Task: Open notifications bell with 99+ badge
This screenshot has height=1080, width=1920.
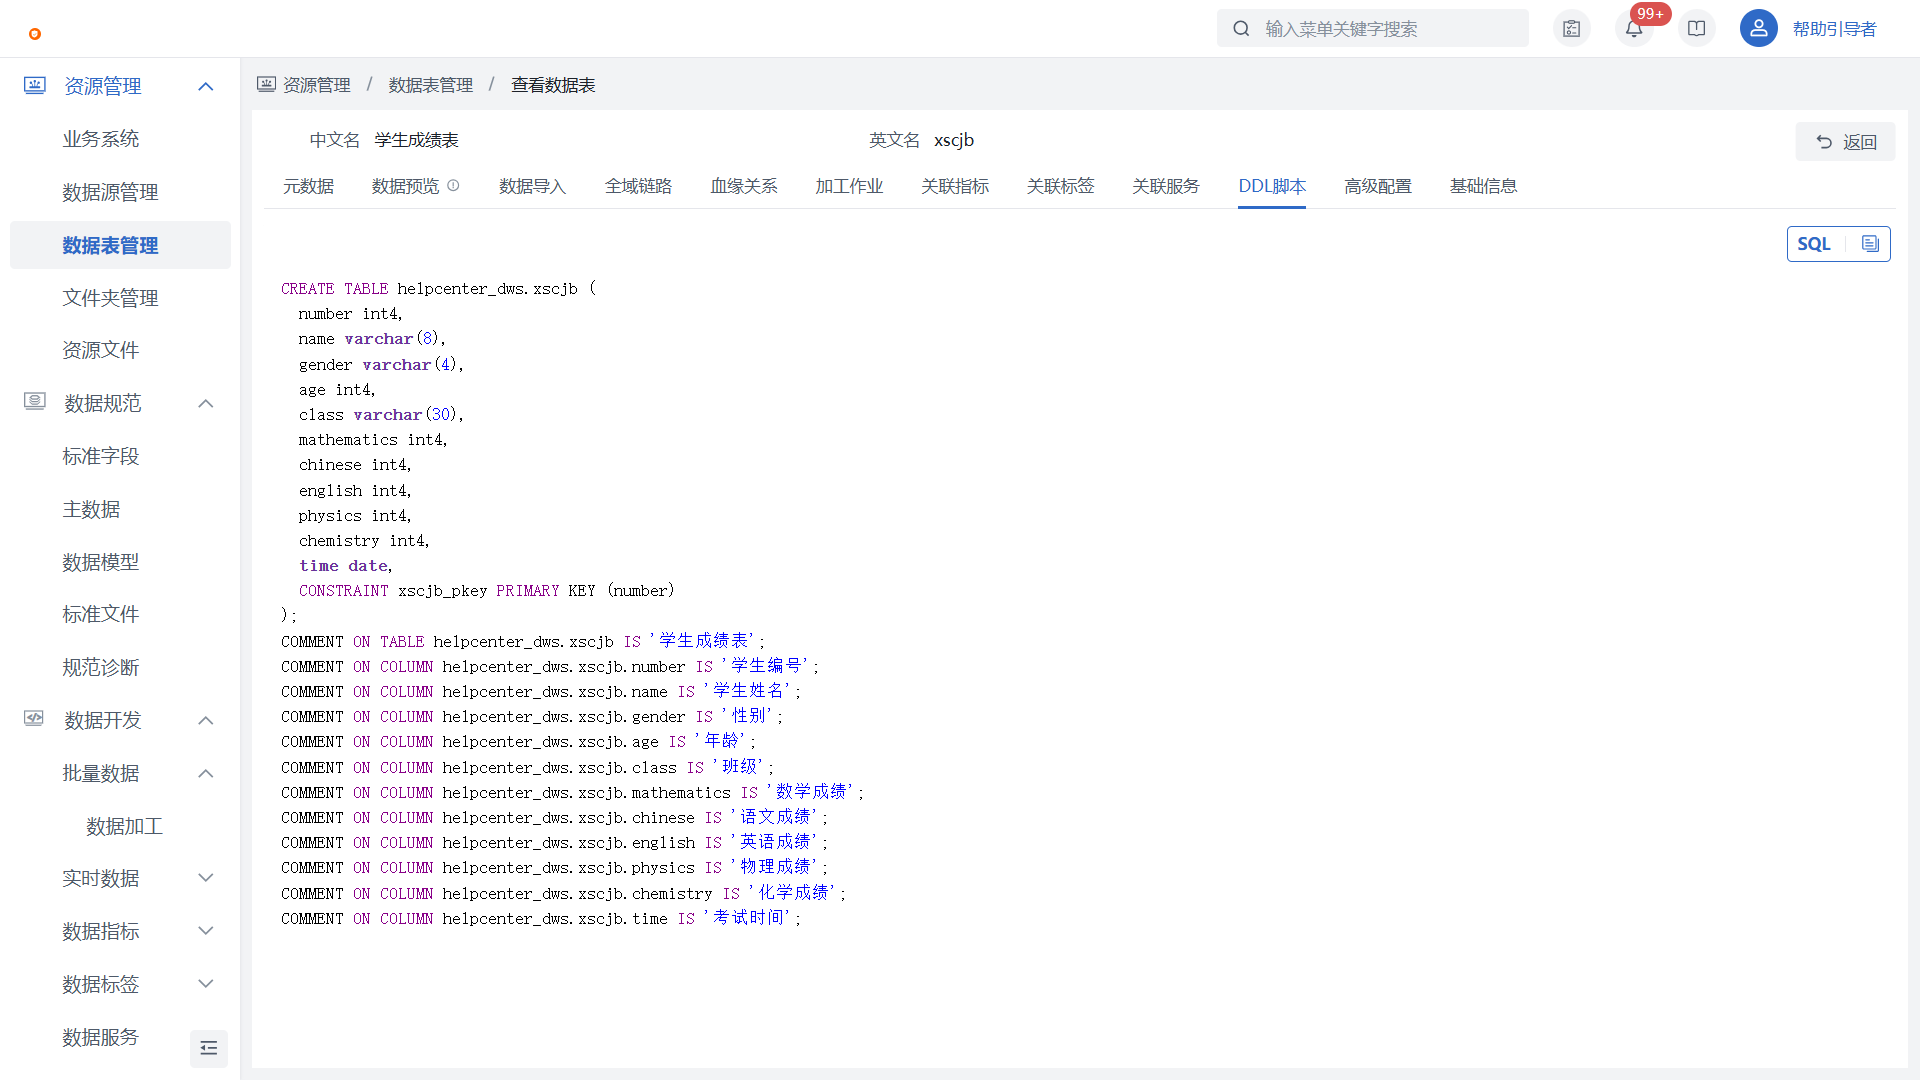Action: click(x=1634, y=29)
